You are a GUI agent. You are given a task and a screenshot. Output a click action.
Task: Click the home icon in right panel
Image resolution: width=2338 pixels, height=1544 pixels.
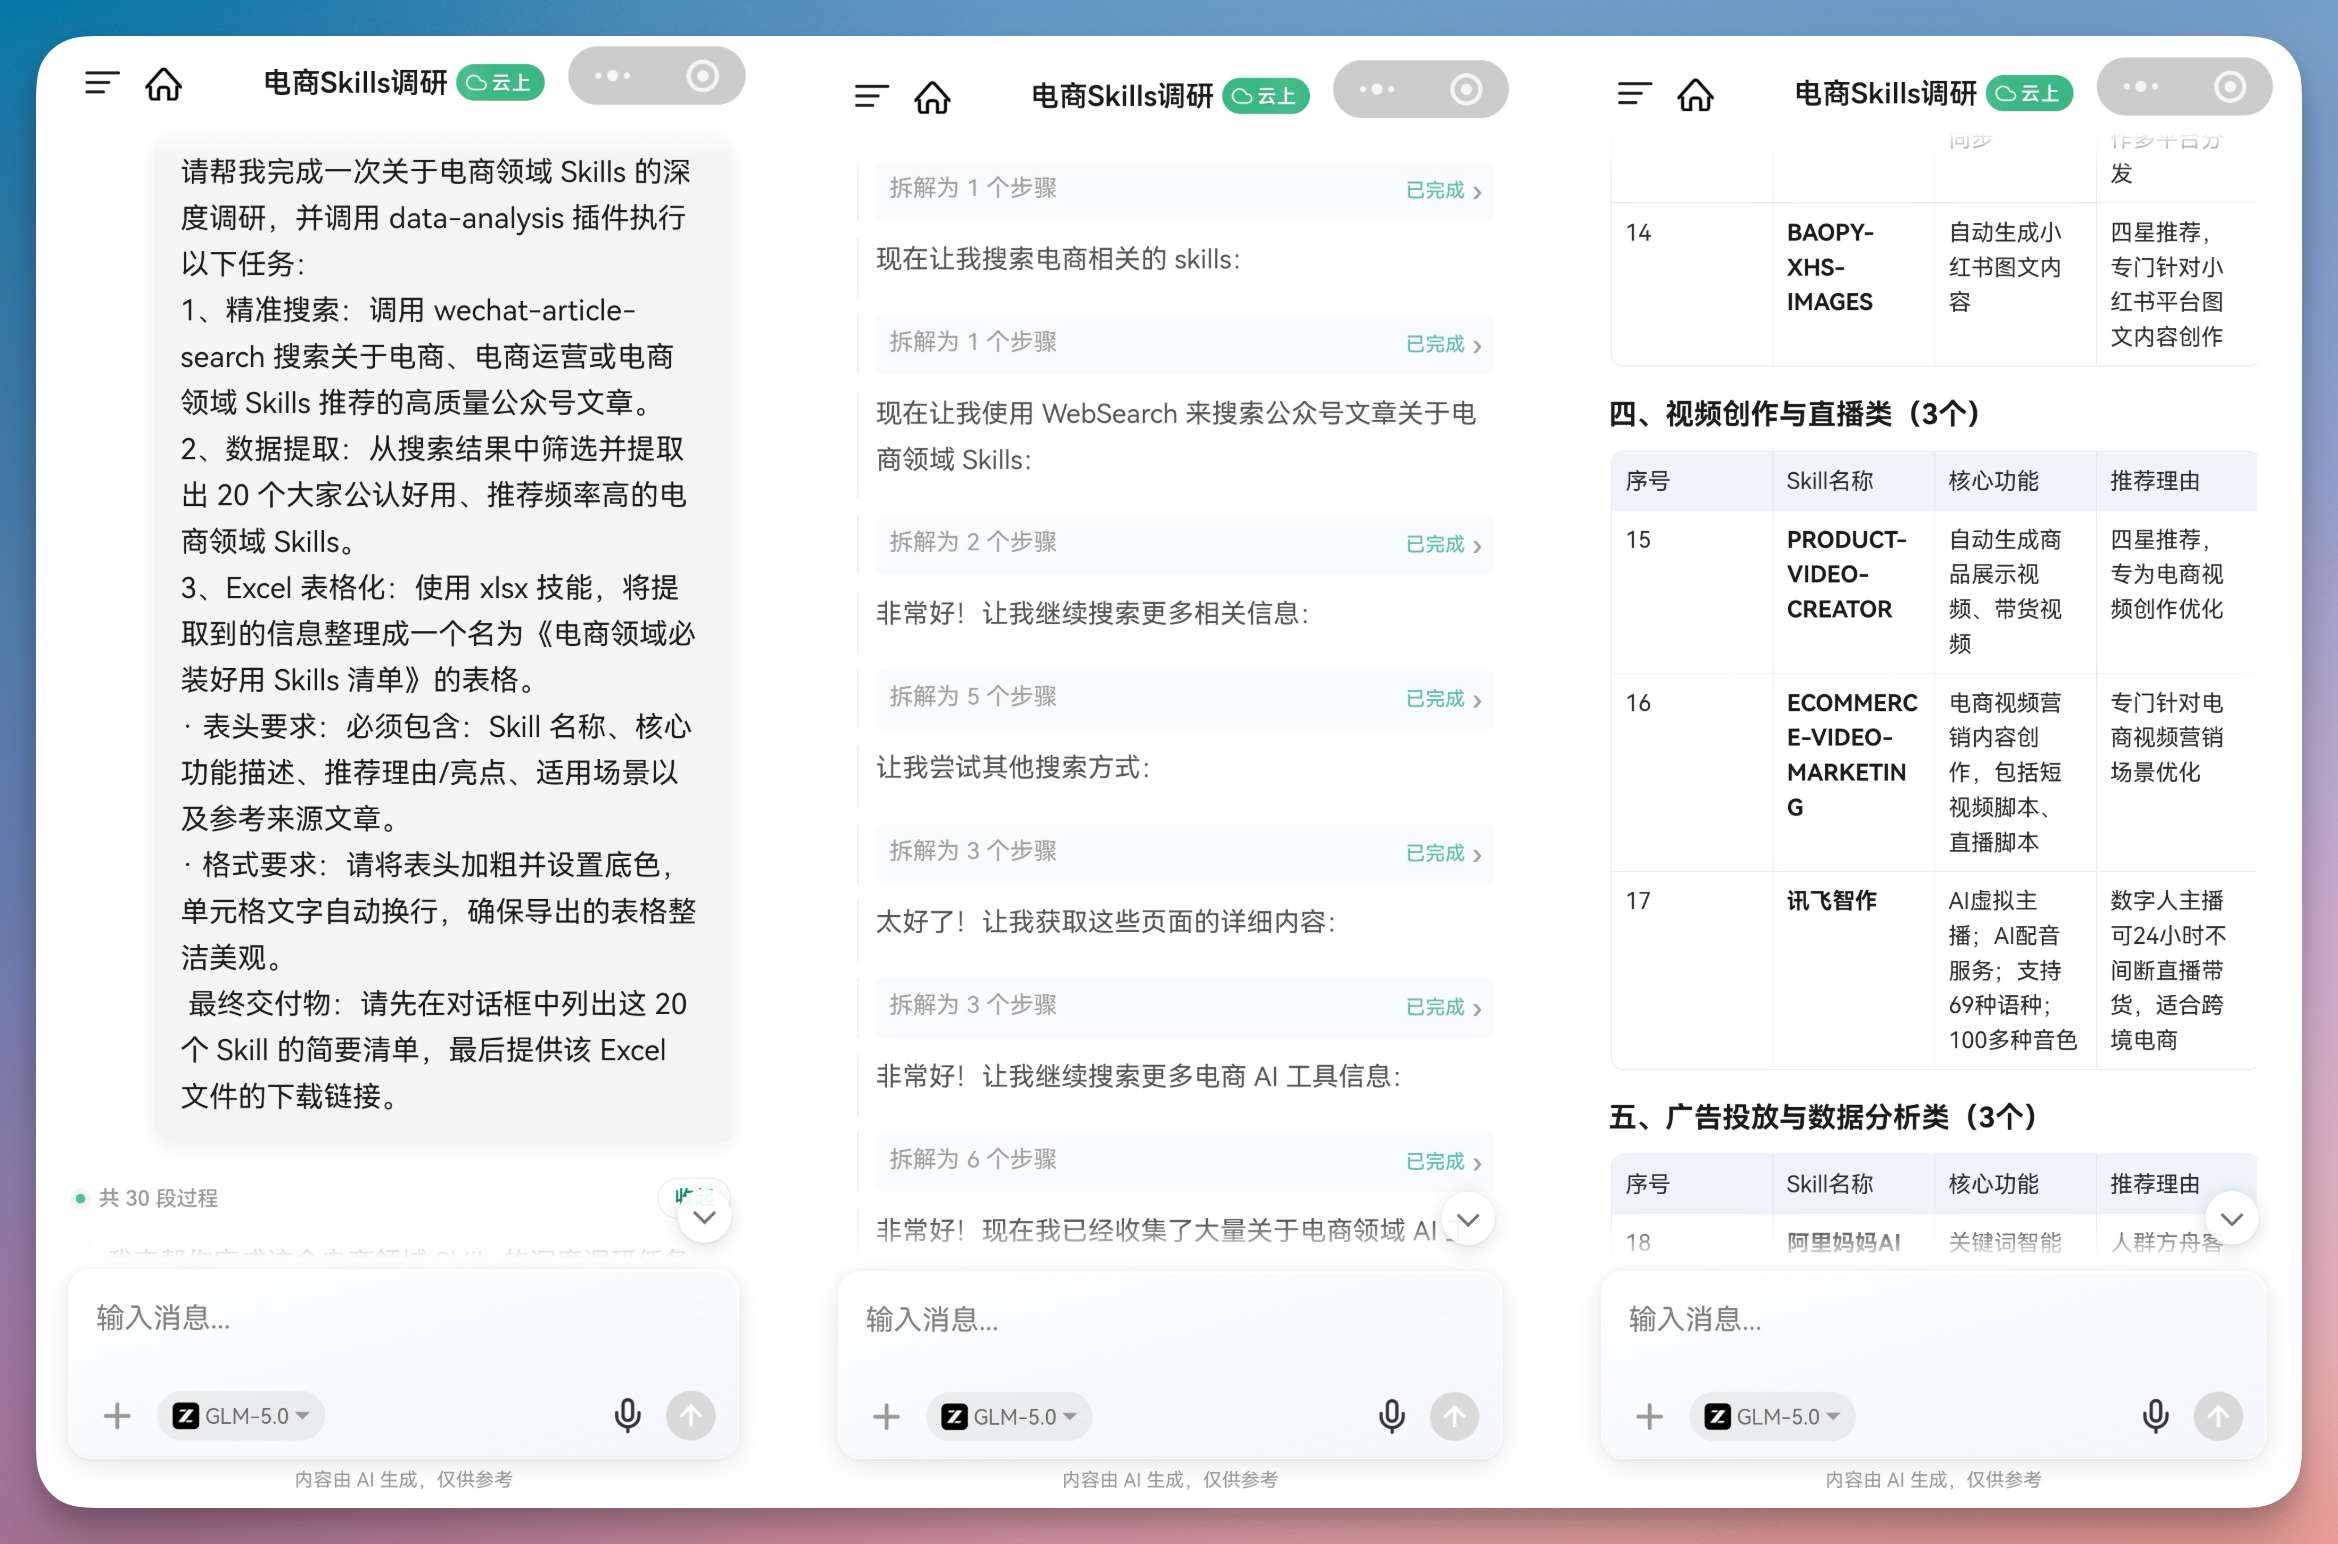pyautogui.click(x=1695, y=95)
